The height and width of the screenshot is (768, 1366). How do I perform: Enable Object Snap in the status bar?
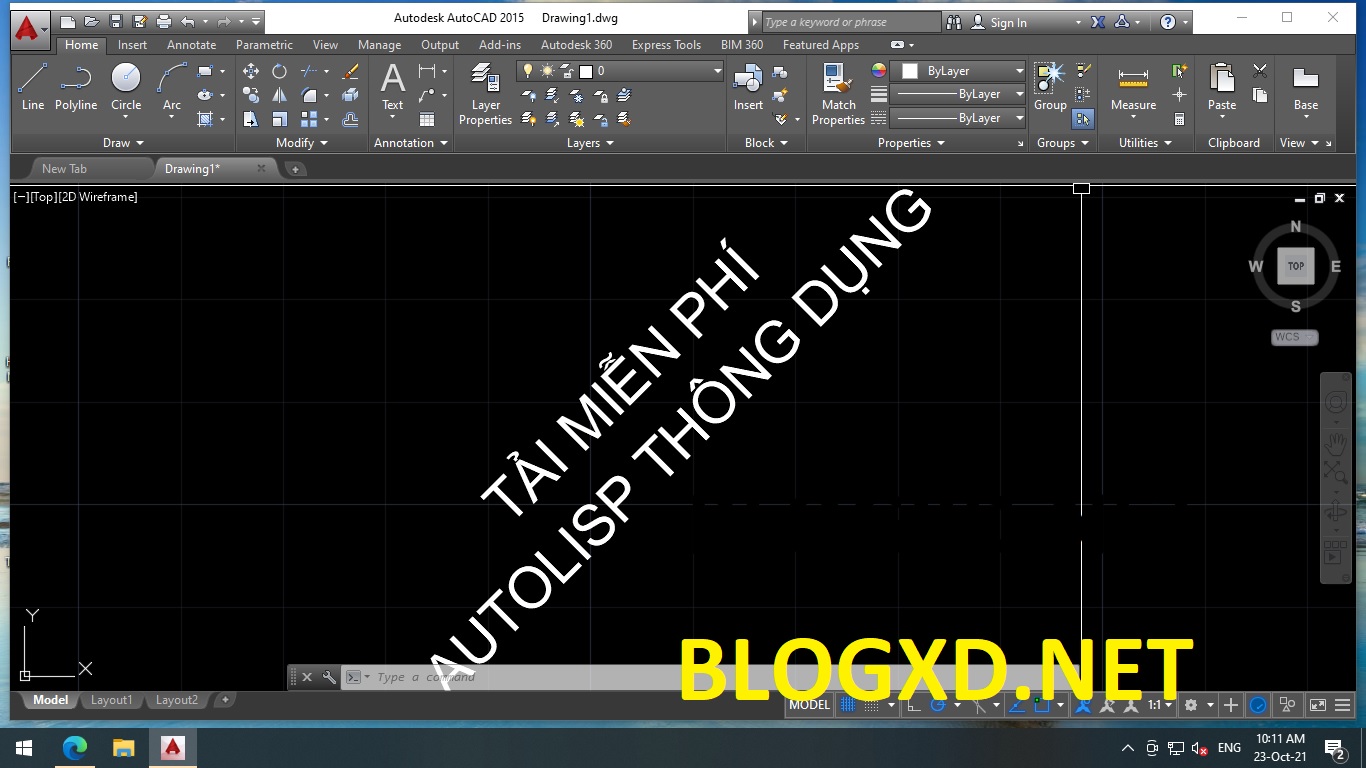1042,705
